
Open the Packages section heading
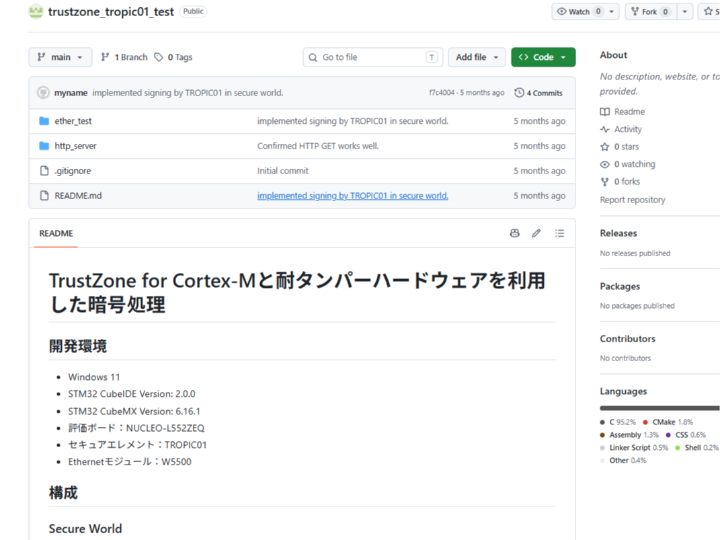coord(620,286)
